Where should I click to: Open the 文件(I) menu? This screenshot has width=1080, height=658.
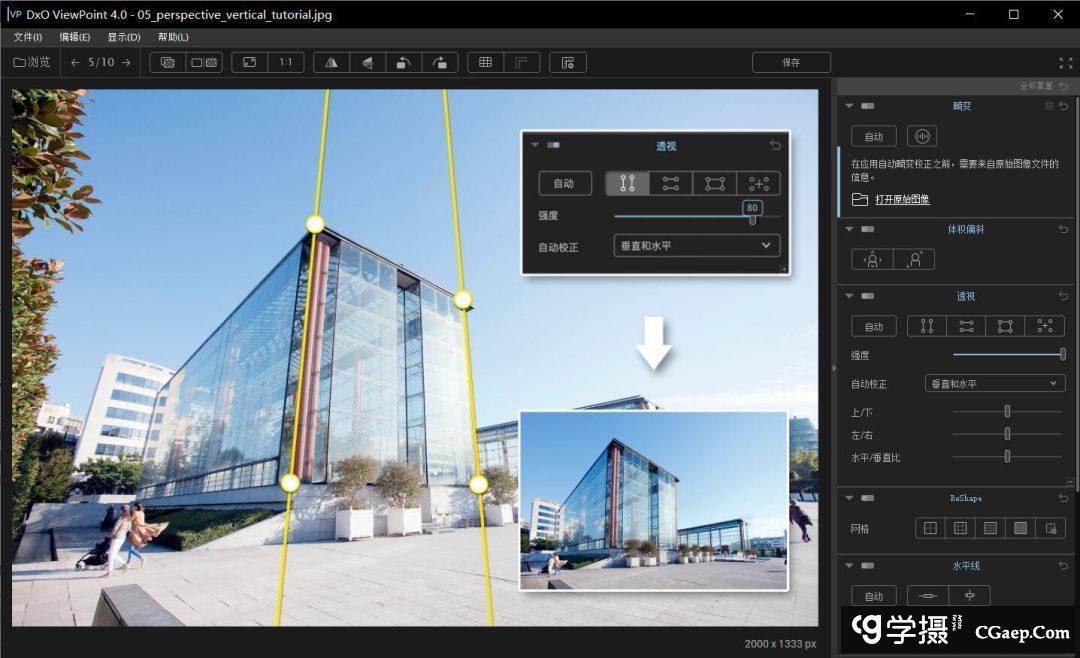(x=28, y=37)
